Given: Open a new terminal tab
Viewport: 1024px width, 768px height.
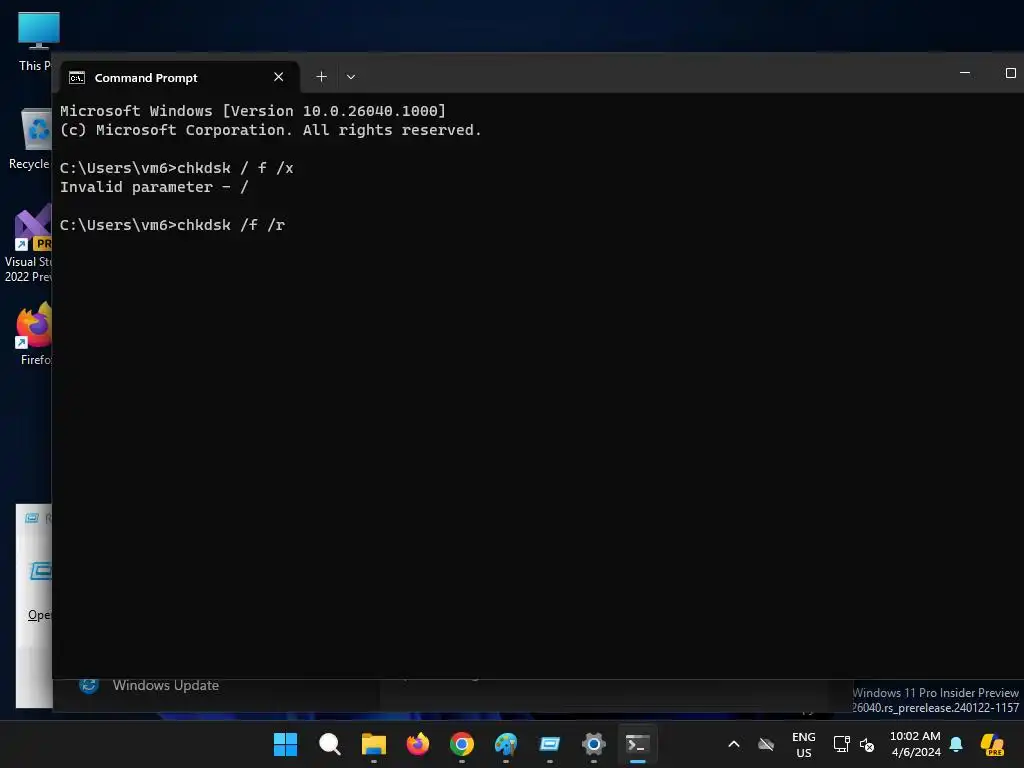Looking at the screenshot, I should point(321,77).
